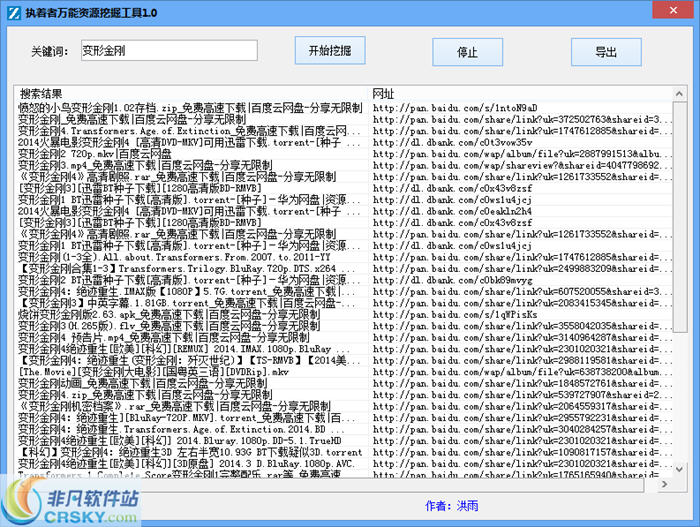Click URL http://dl.dbank.com/c0eakln2h4
Screen dimensions: 700x527
pyautogui.click(x=452, y=211)
